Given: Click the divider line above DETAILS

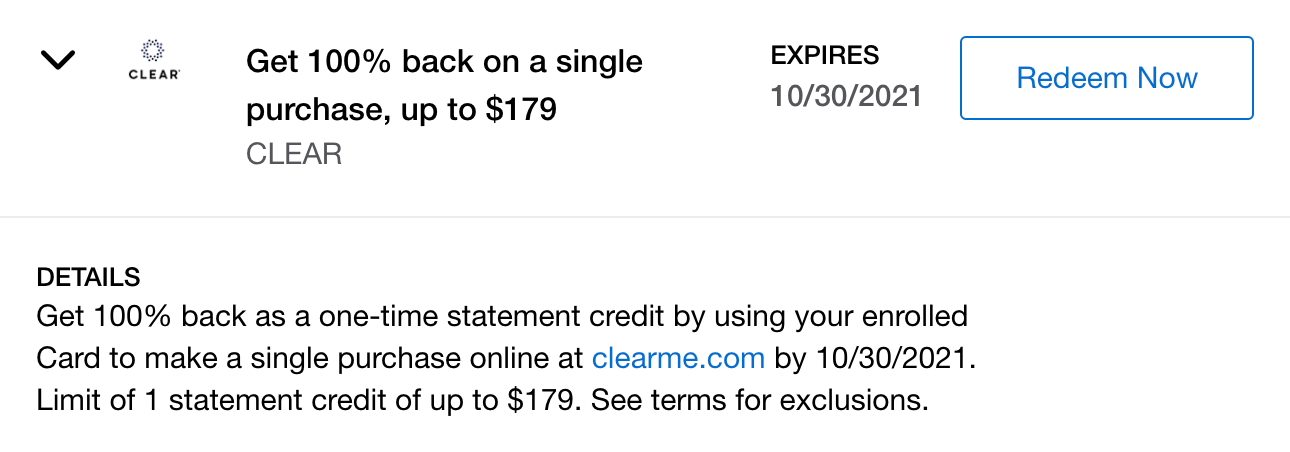Looking at the screenshot, I should coord(645,217).
